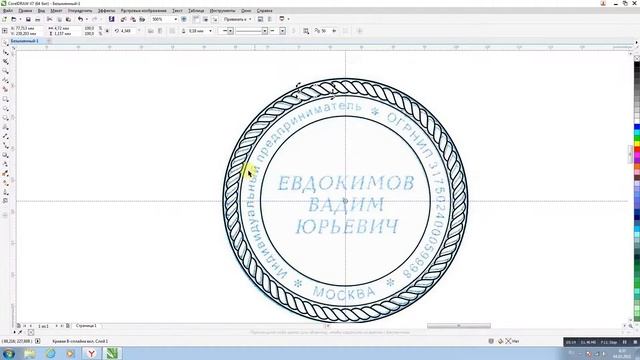Activate the Zoom tool in the toolbox

coord(5,71)
